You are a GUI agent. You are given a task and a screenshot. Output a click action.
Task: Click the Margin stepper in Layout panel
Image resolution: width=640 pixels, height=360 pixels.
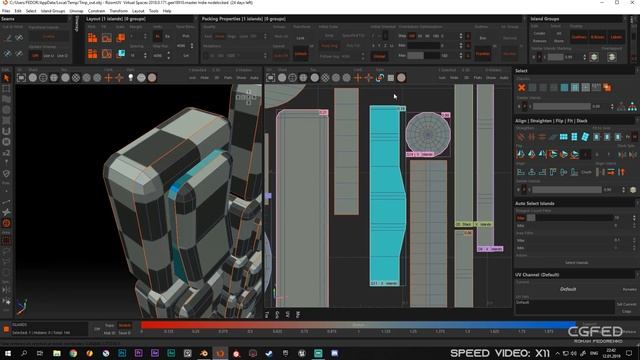pos(145,36)
